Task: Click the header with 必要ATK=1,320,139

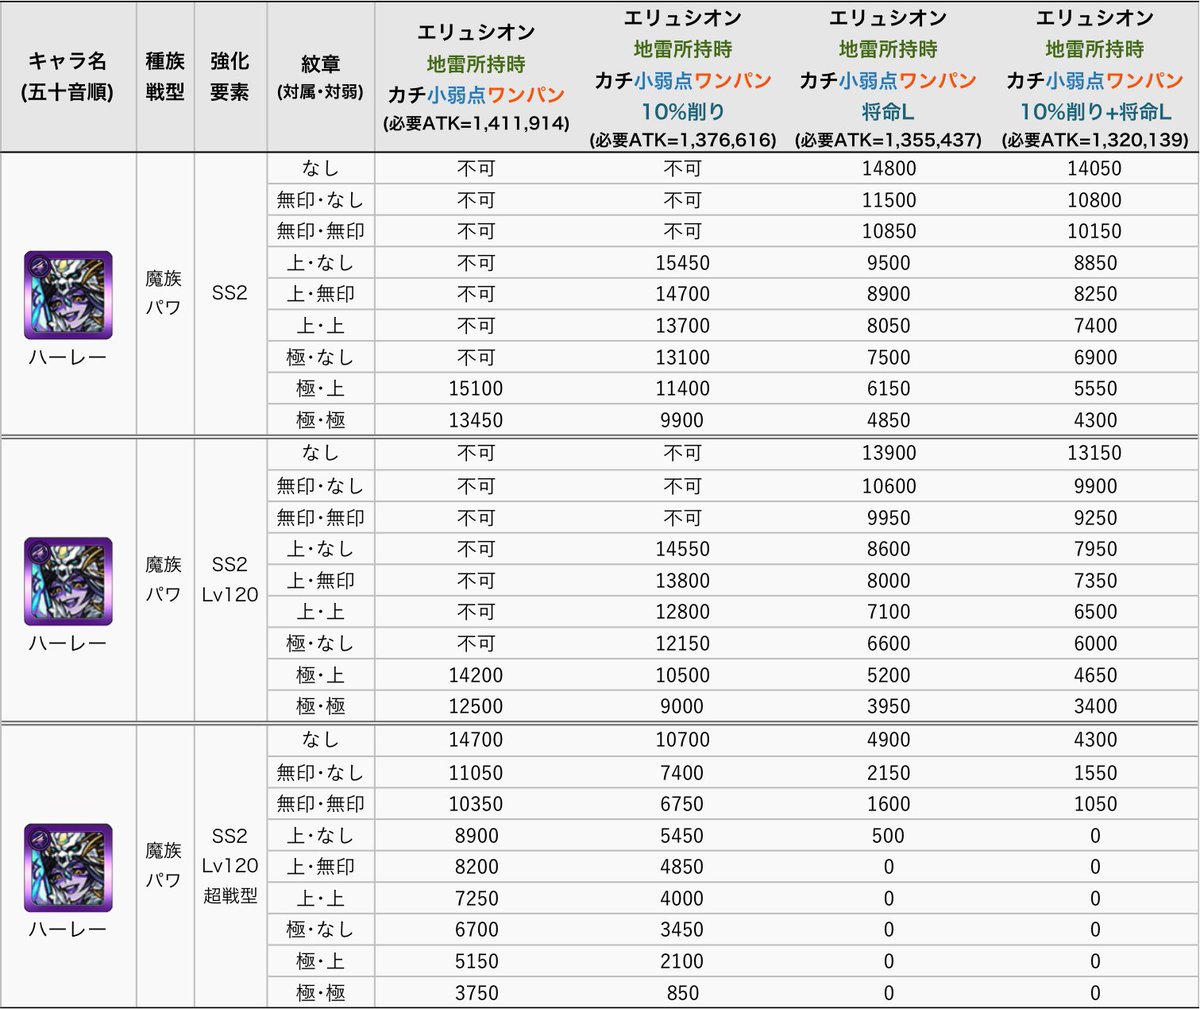Action: tap(1095, 76)
